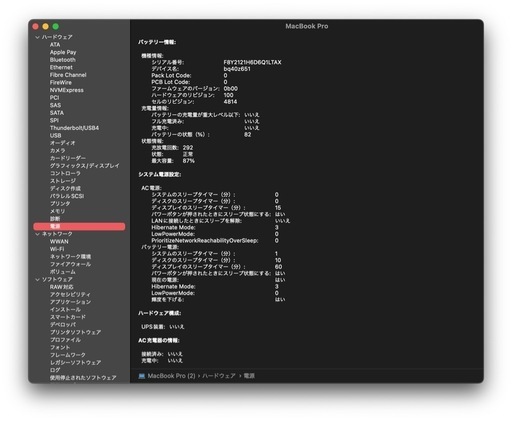The width and height of the screenshot is (512, 421).
Task: Select FireWire in the sidebar
Action: [61, 83]
